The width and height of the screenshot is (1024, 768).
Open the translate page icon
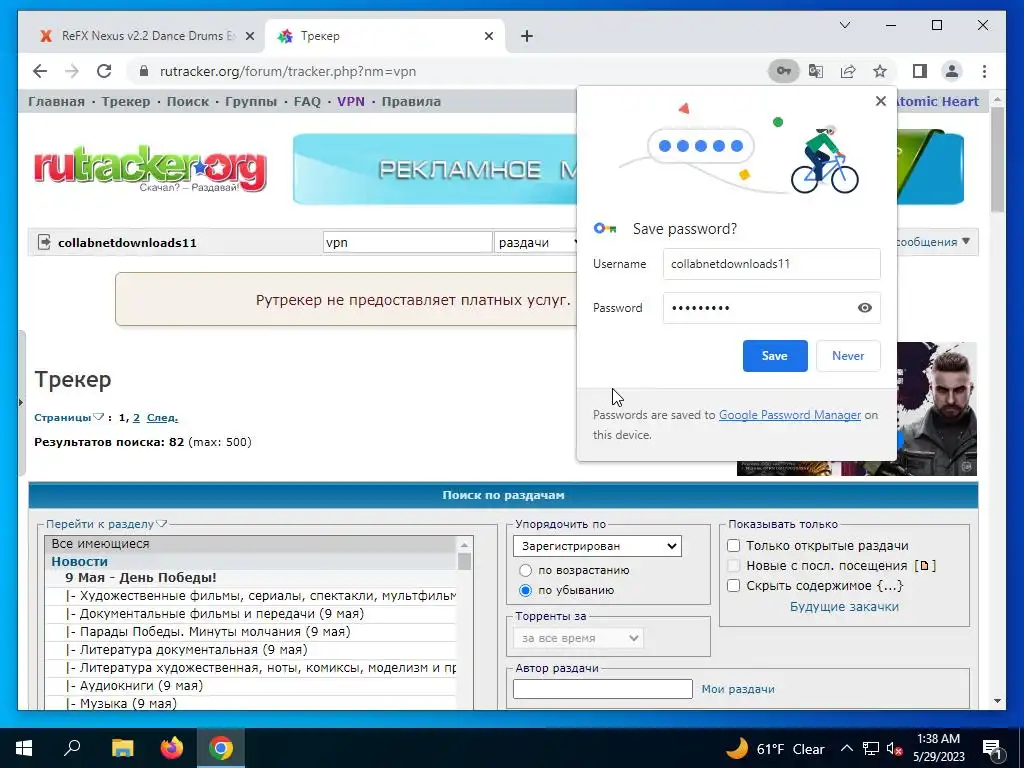(x=816, y=71)
